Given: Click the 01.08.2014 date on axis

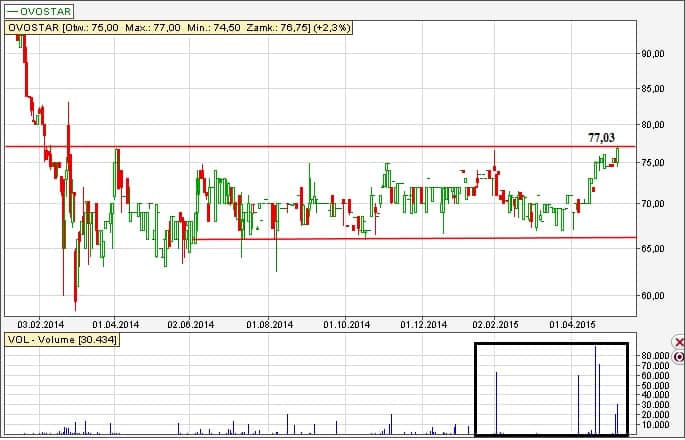Looking at the screenshot, I should coord(270,324).
